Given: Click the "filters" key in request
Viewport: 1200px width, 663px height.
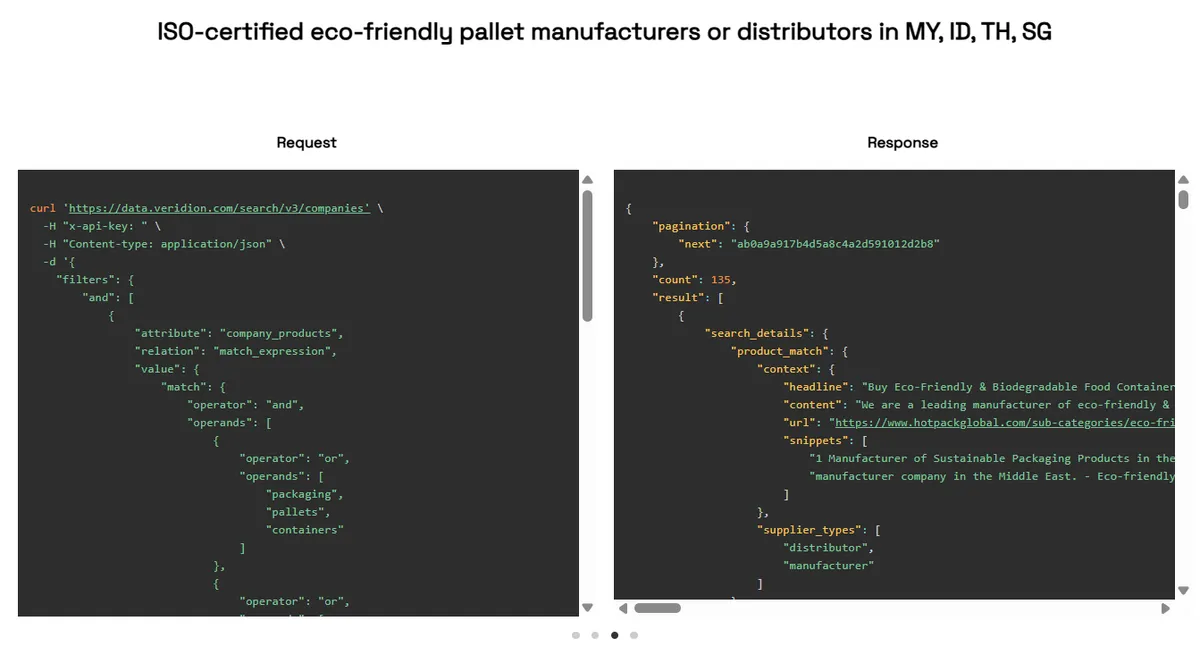Looking at the screenshot, I should pos(86,280).
